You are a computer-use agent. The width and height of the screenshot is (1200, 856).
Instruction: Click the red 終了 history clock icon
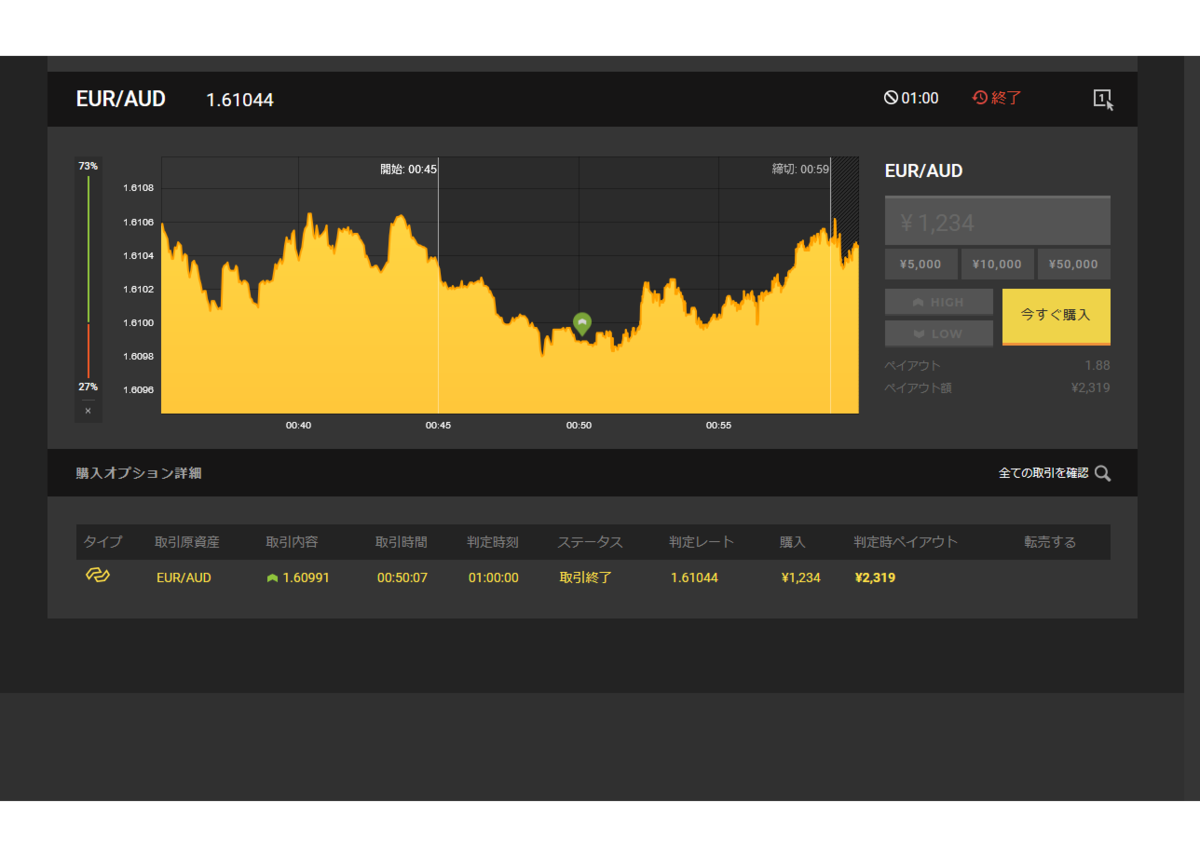coord(980,98)
